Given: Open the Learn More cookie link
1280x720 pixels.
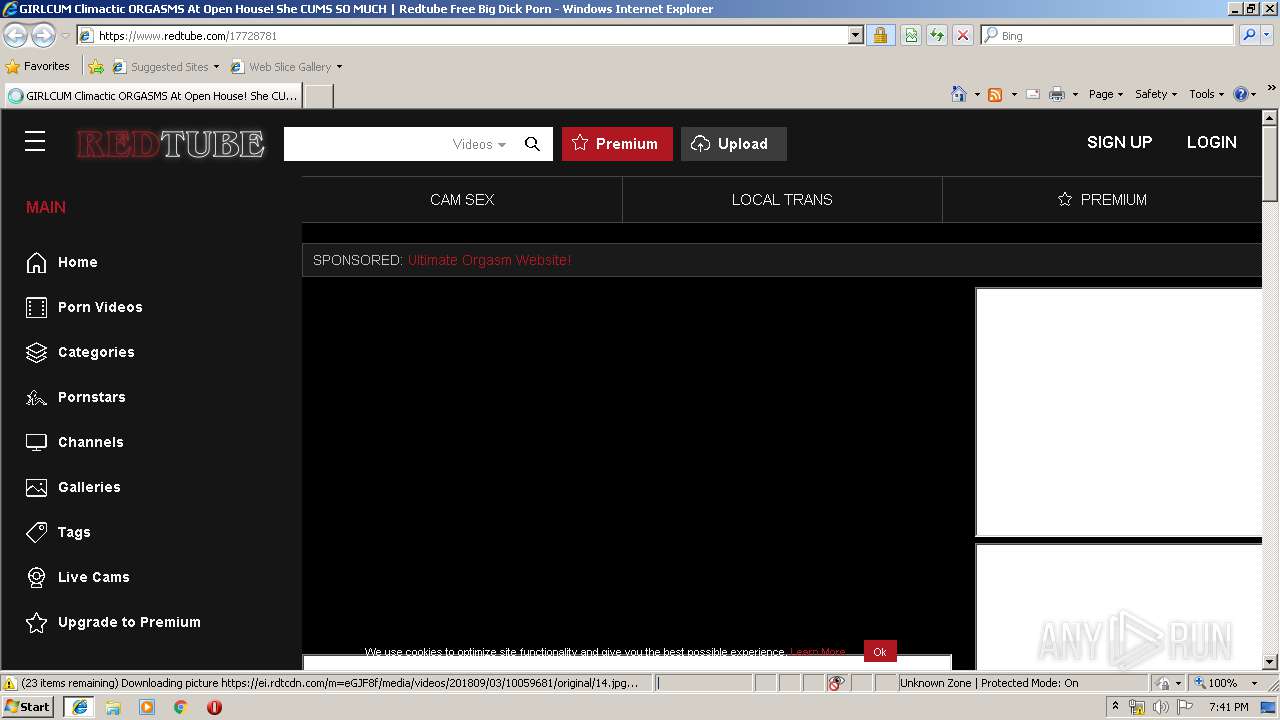Looking at the screenshot, I should [x=818, y=652].
